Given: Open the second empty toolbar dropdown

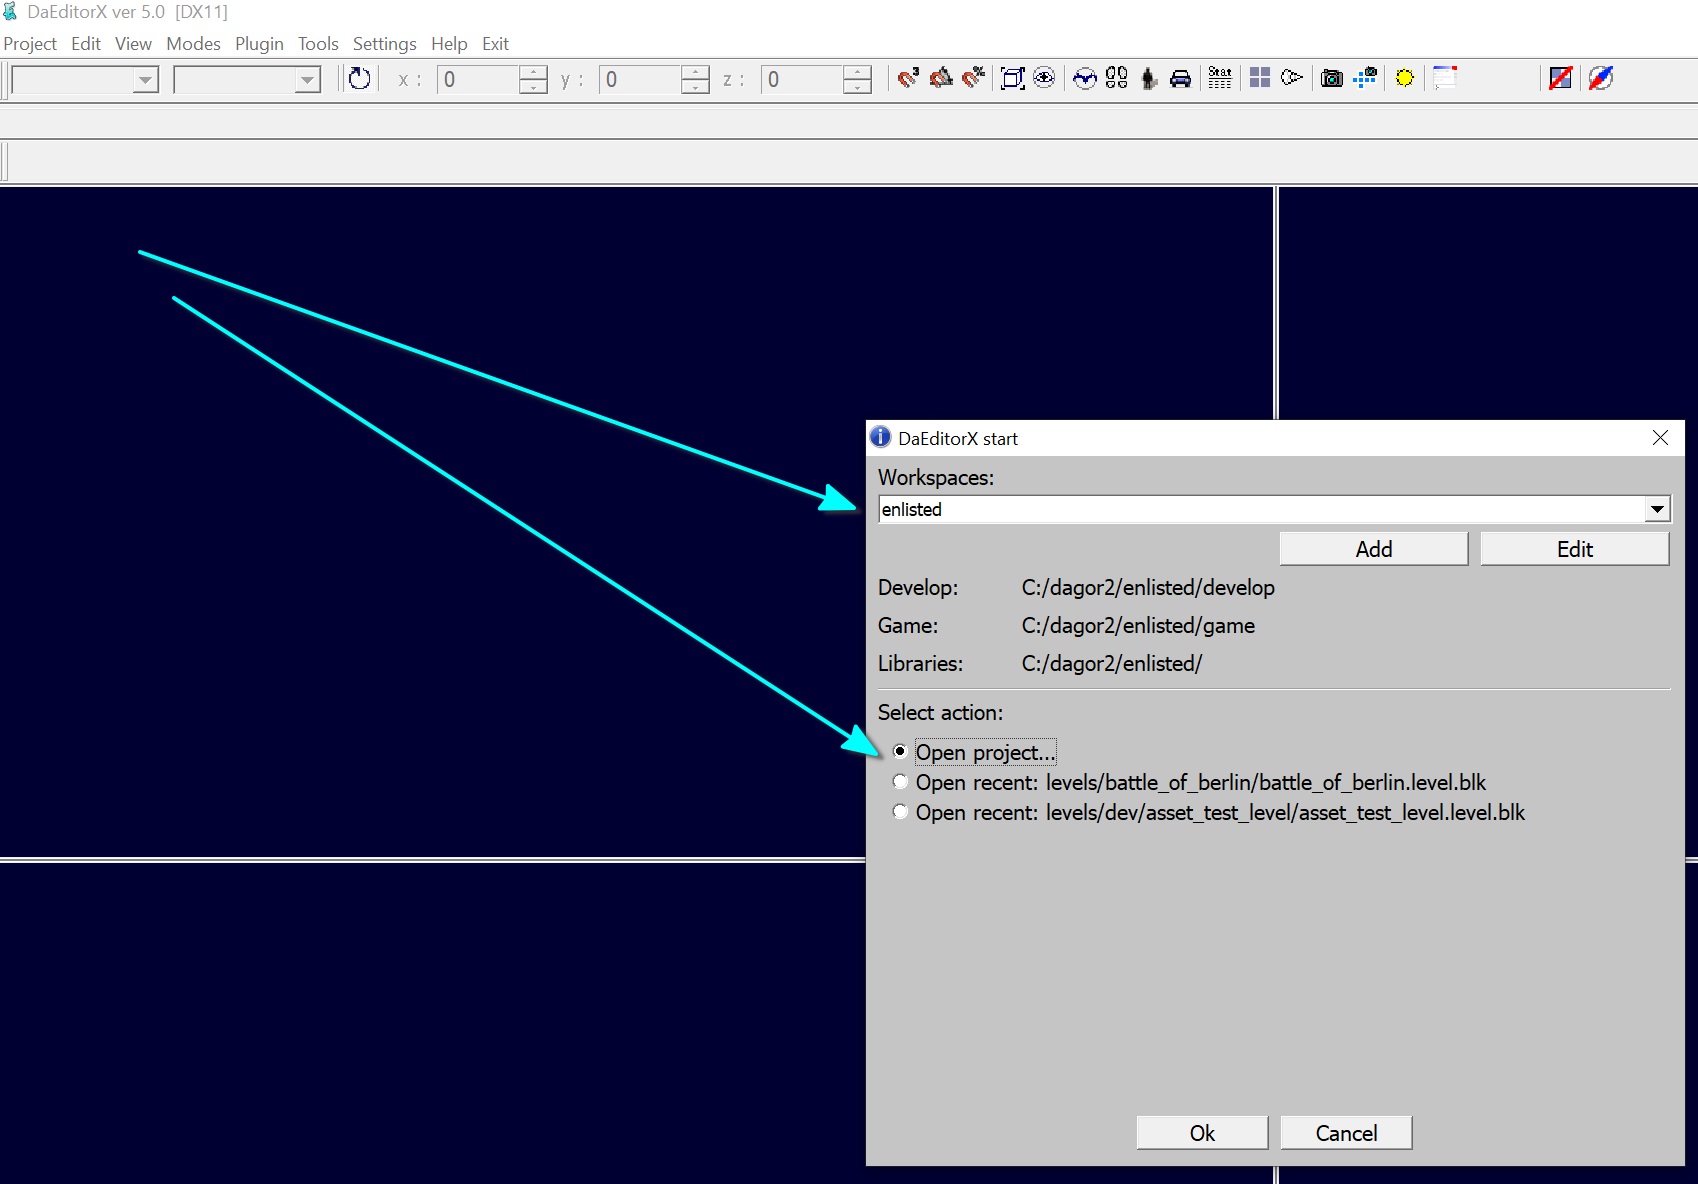Looking at the screenshot, I should tap(307, 79).
